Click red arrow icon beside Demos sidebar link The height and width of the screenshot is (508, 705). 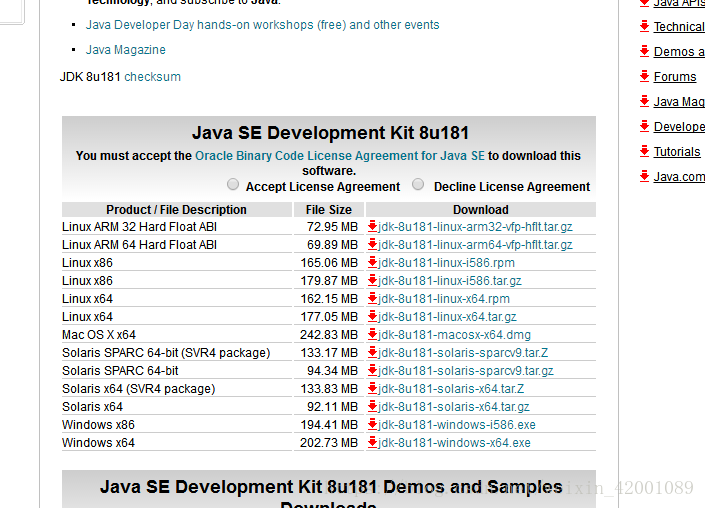coord(644,51)
